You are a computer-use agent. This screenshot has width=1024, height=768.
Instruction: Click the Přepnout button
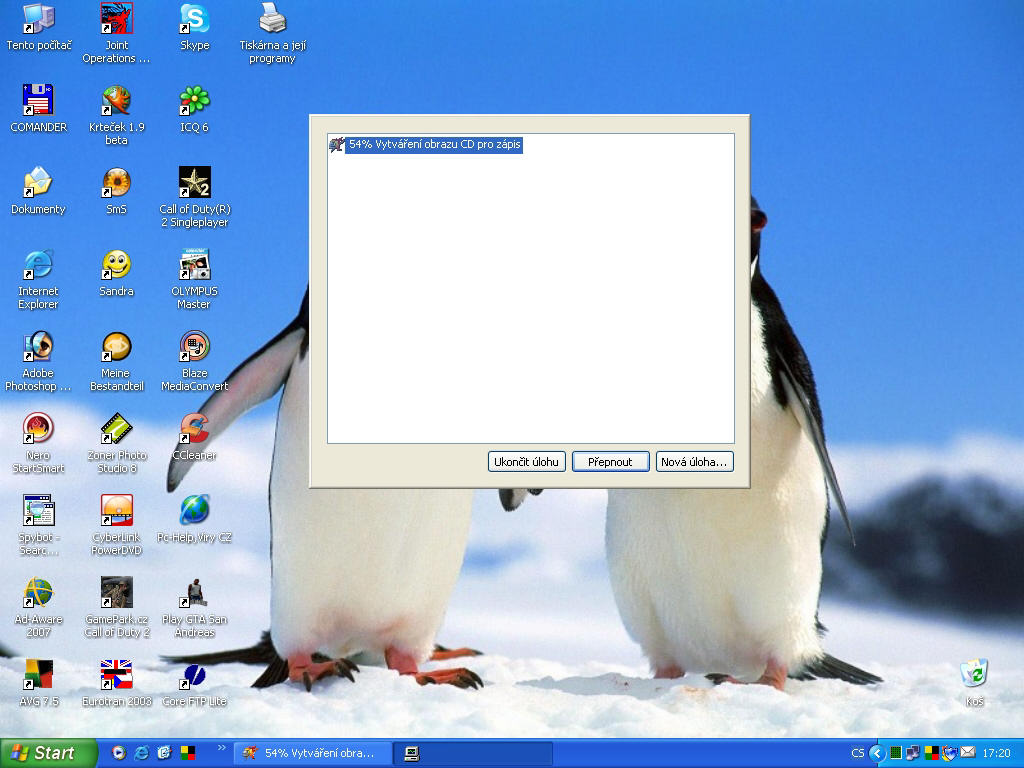pyautogui.click(x=610, y=462)
